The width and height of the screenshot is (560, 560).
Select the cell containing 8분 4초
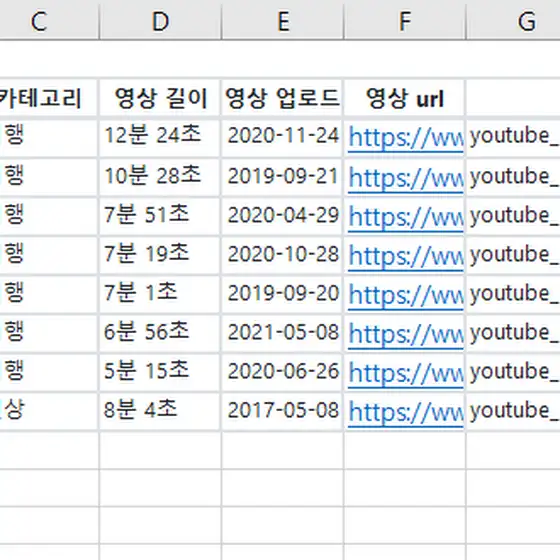[160, 411]
